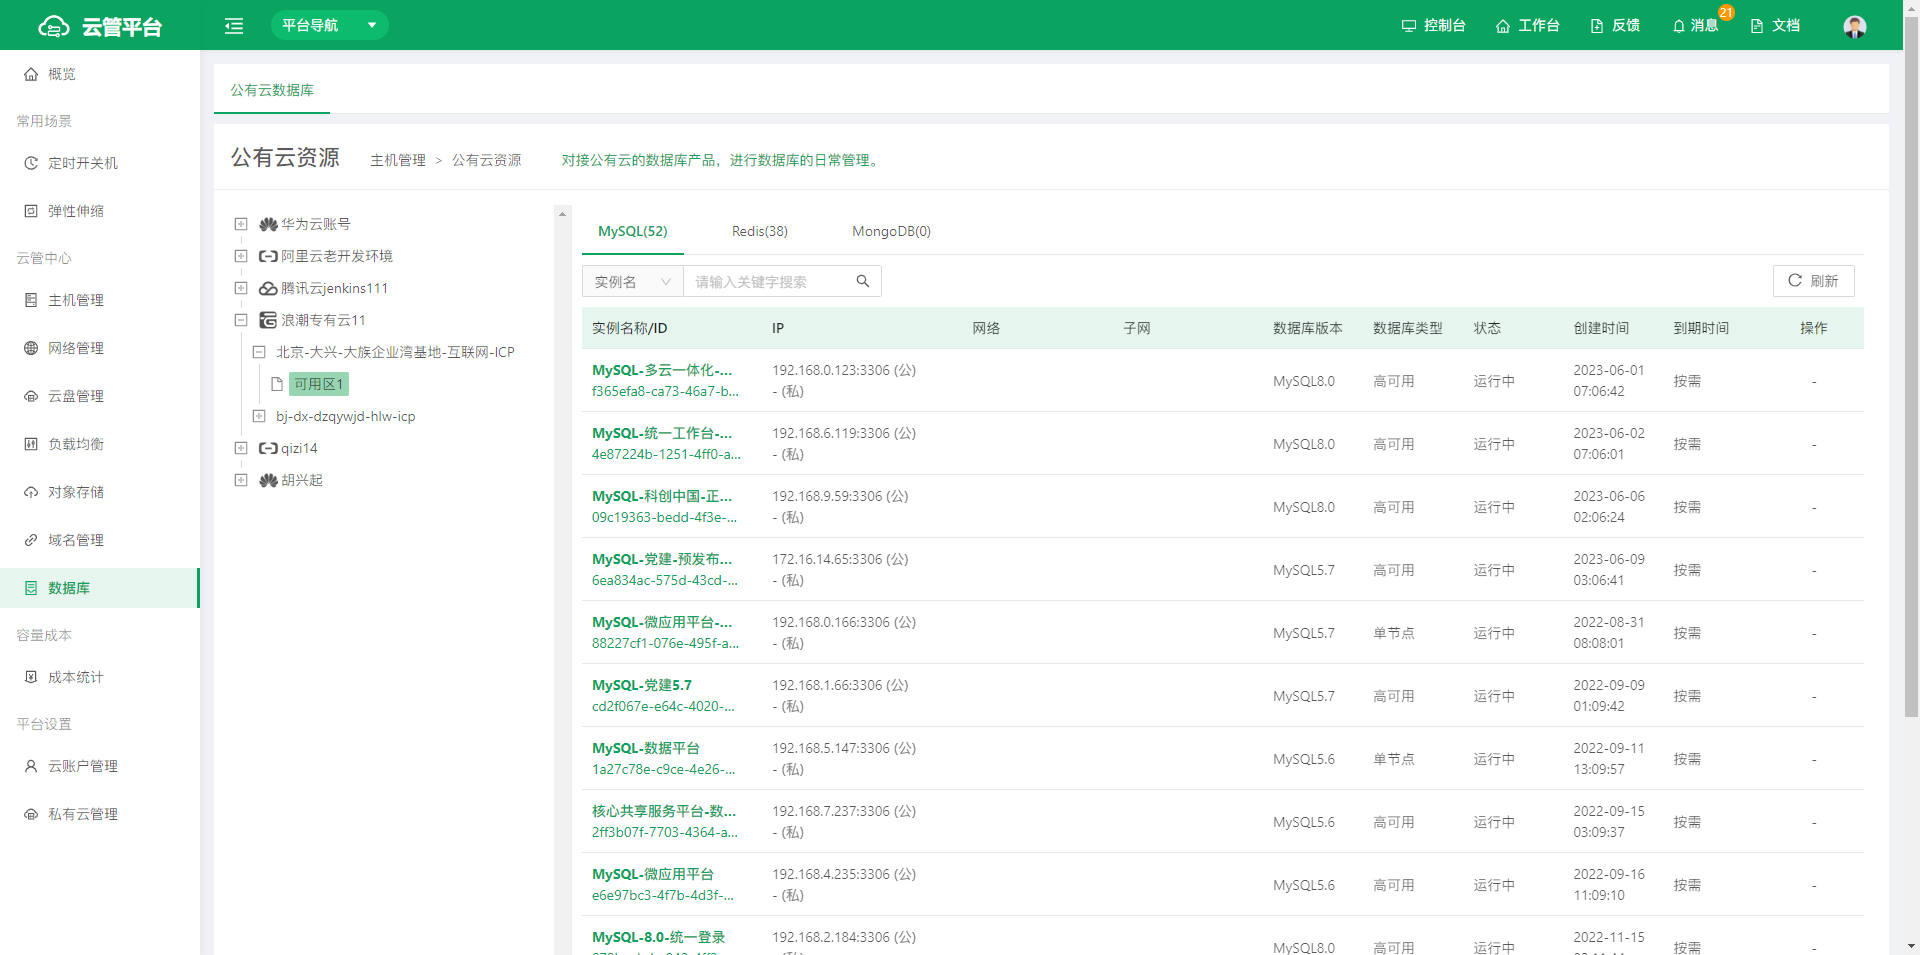Open instance MySQL-多云一体化
The width and height of the screenshot is (1920, 955).
tap(662, 370)
